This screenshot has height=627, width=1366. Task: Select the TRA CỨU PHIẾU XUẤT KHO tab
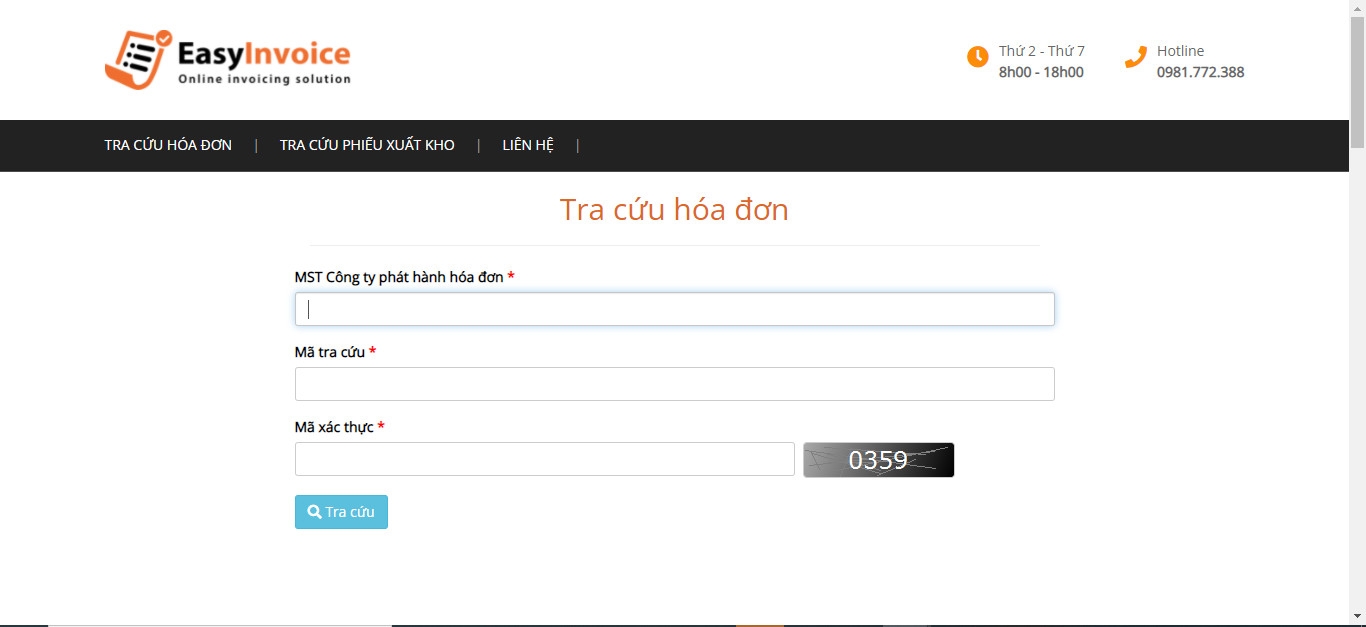point(367,145)
